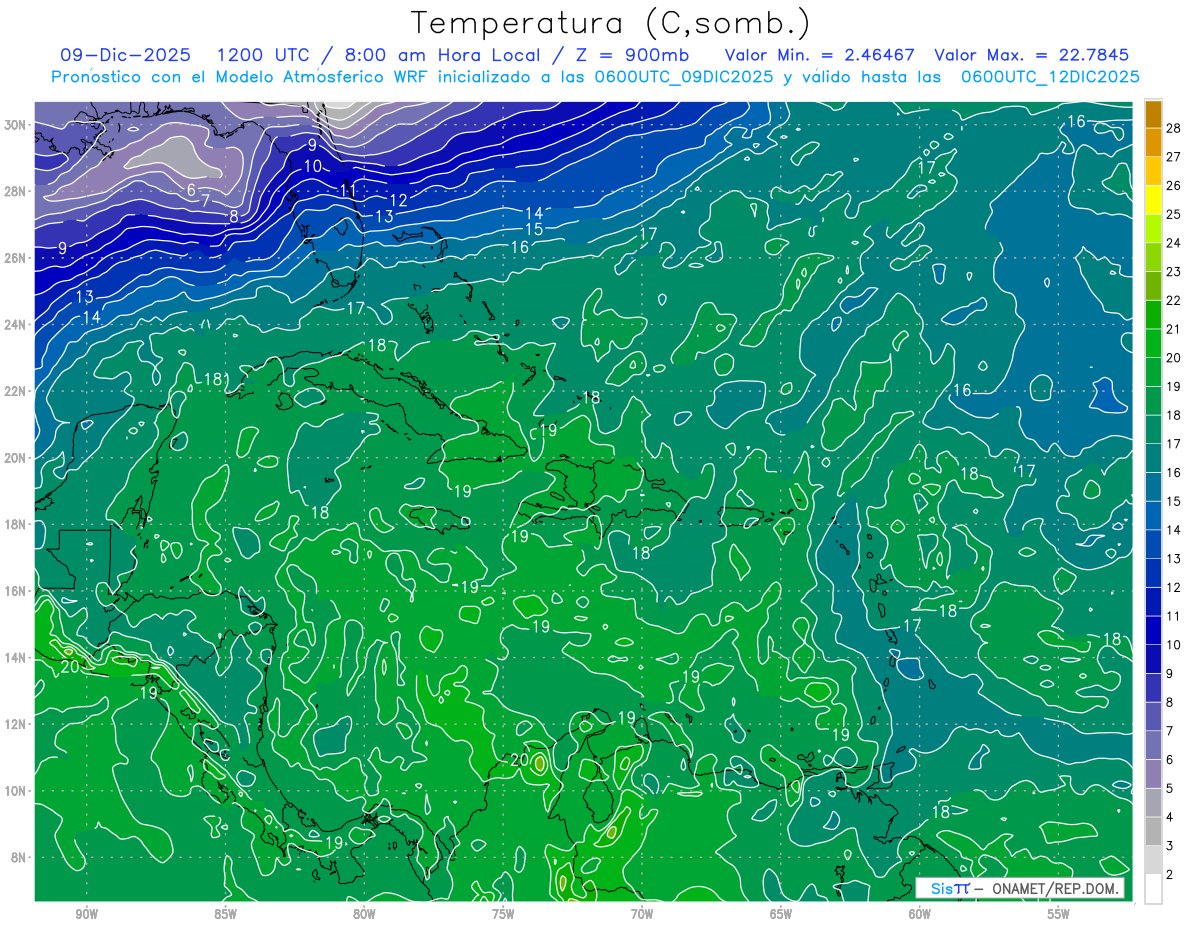Click the '10N' latitude label
Viewport: 1200px width, 927px height.
point(17,791)
